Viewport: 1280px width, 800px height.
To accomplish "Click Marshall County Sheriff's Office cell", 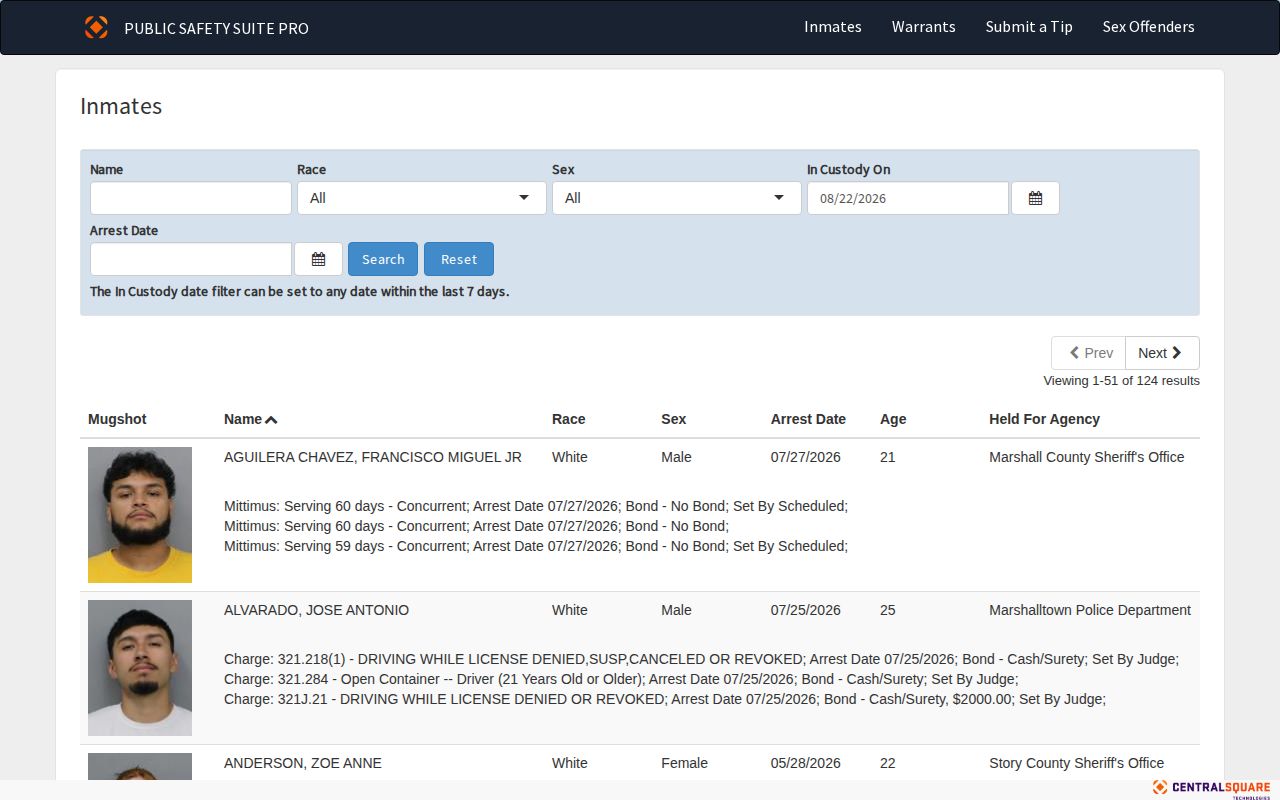I will [1087, 457].
